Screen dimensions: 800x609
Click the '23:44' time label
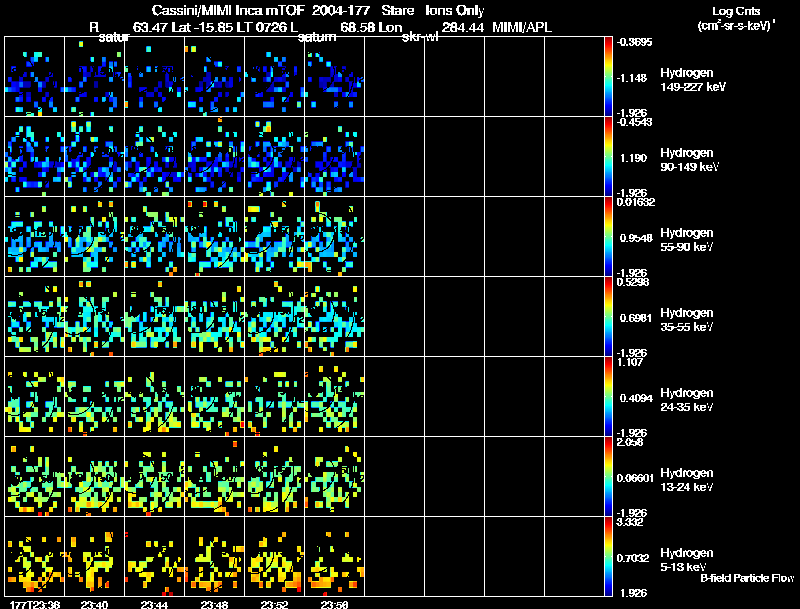point(155,605)
